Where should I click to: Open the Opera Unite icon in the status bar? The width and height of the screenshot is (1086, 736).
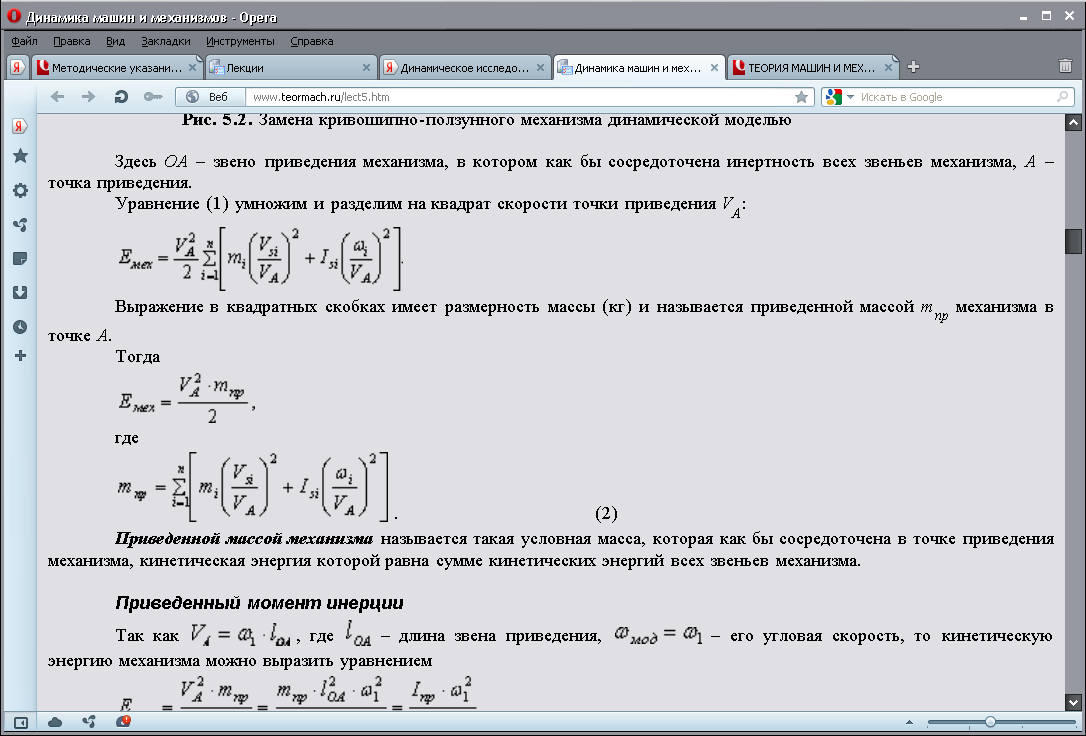tap(89, 723)
